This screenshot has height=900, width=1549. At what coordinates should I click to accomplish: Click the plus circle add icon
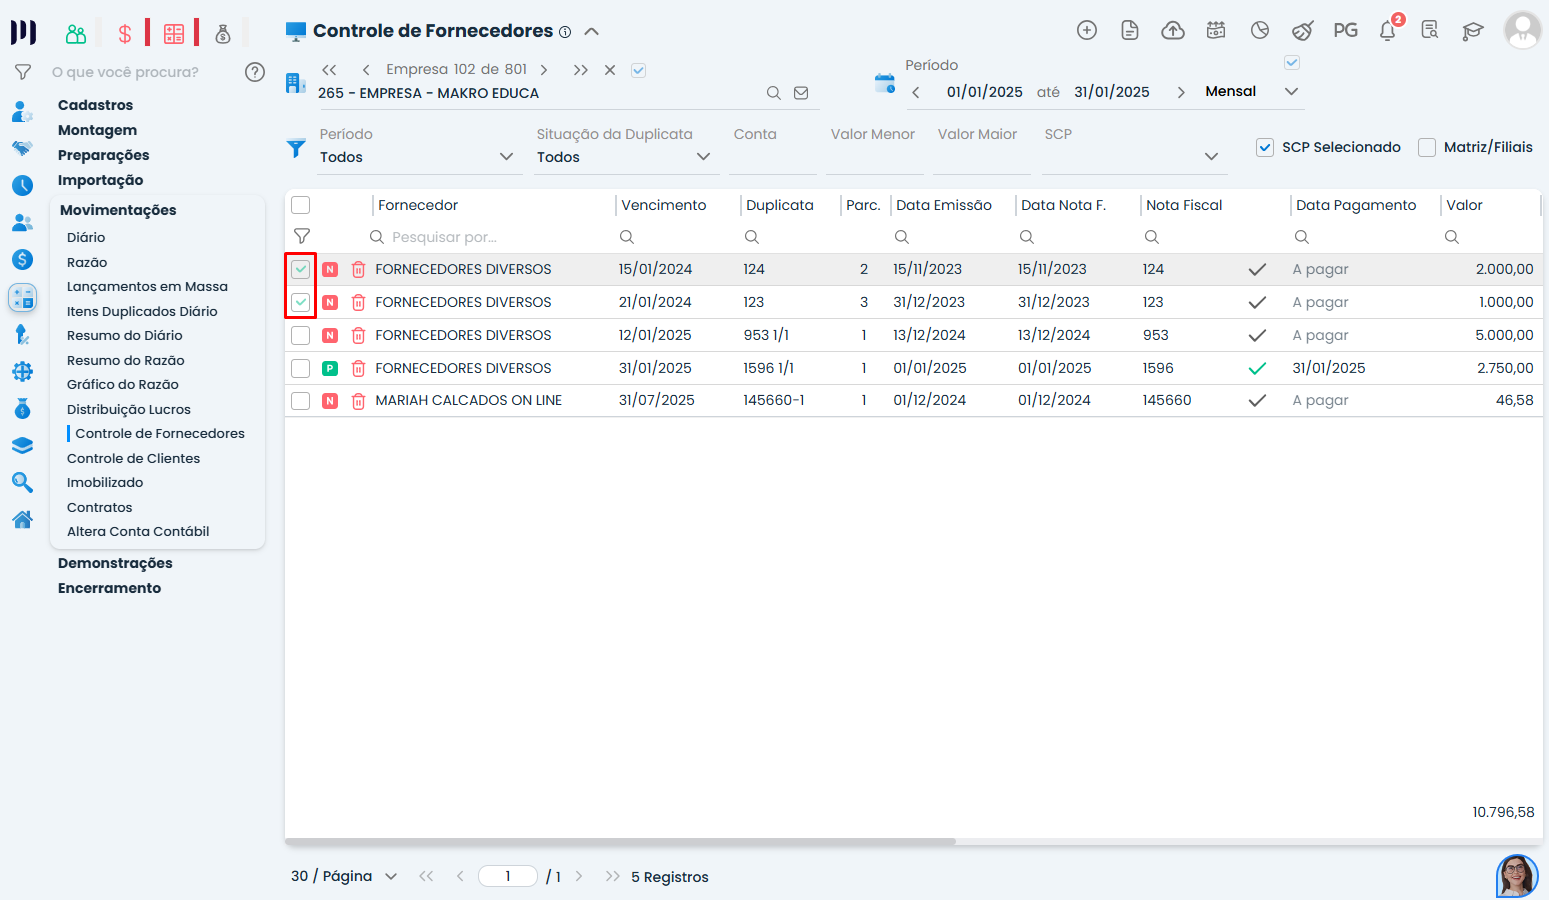(x=1087, y=30)
